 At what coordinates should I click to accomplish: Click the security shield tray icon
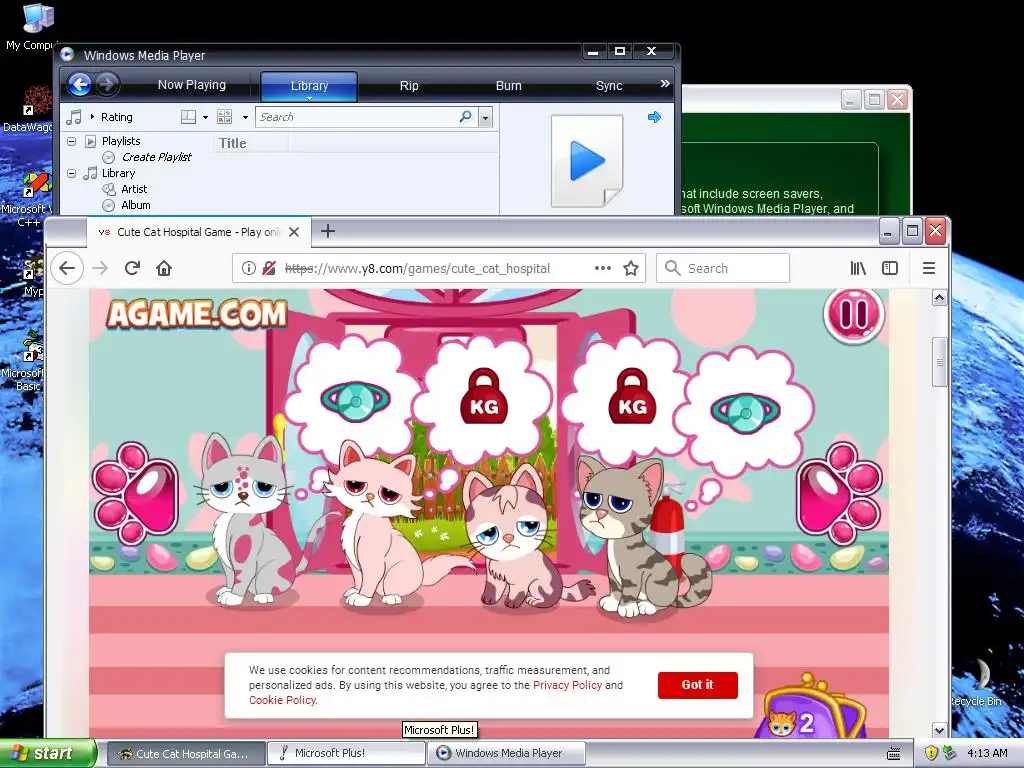(x=931, y=753)
